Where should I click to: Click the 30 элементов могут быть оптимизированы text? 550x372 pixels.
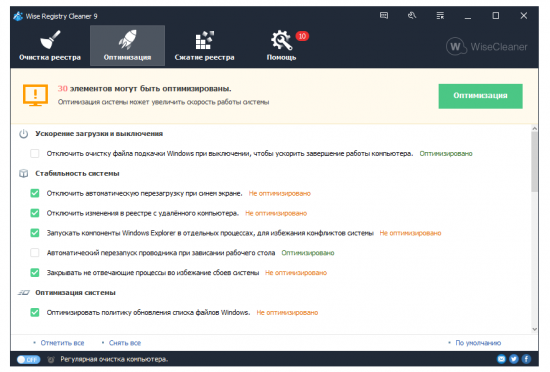tap(145, 89)
